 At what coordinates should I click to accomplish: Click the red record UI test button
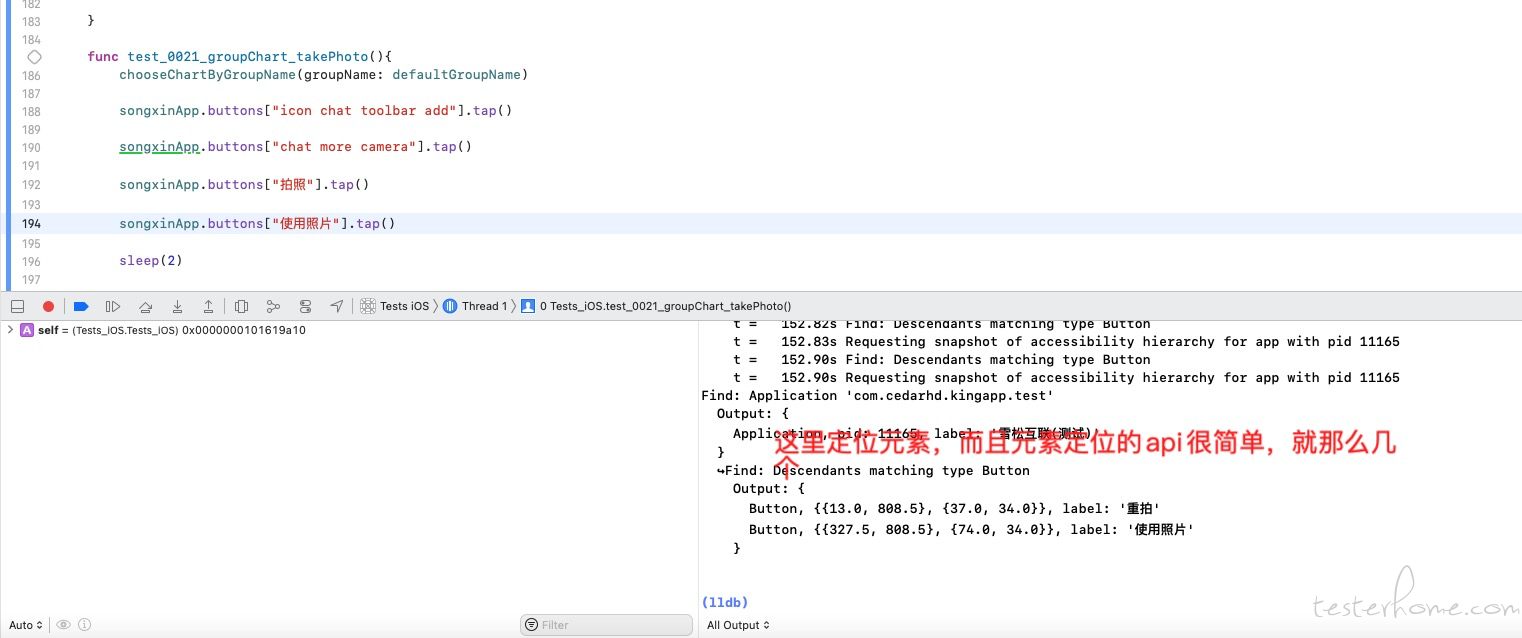coord(48,306)
